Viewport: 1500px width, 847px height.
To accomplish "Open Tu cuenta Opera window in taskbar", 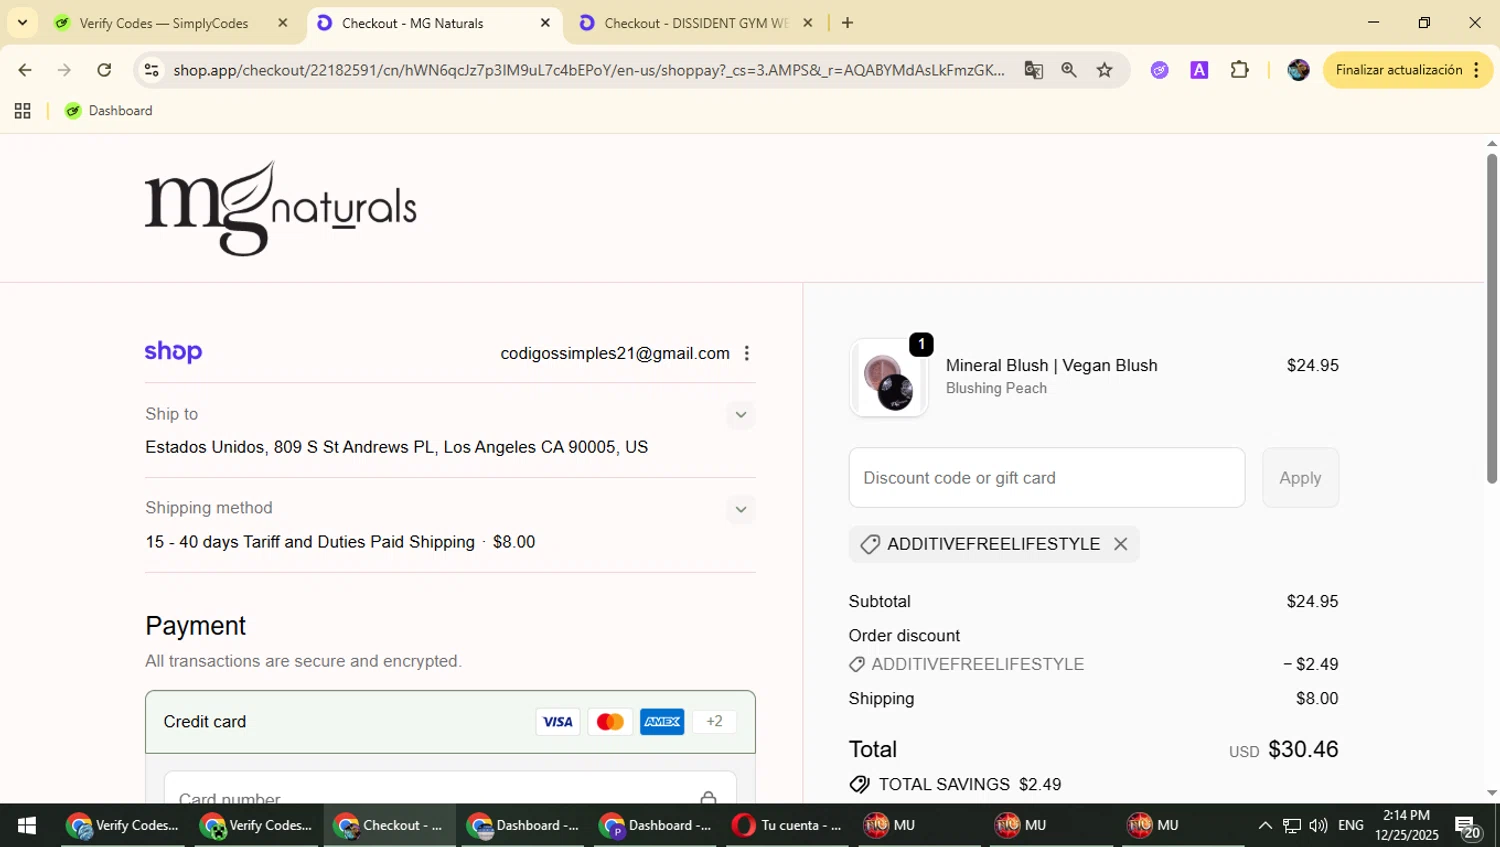I will pyautogui.click(x=788, y=826).
